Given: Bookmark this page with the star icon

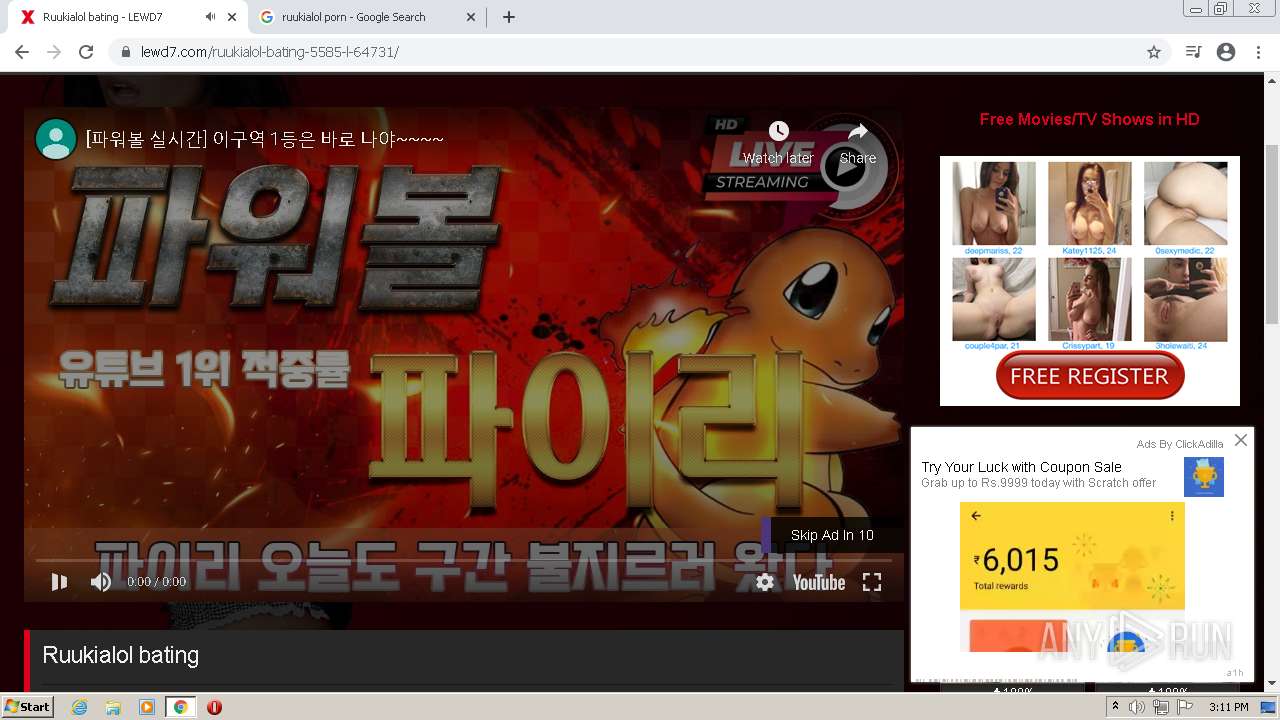Looking at the screenshot, I should pos(1154,52).
